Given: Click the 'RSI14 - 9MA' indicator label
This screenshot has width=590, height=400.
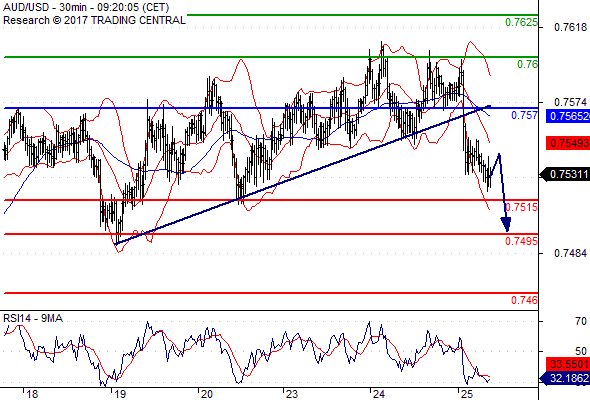Looking at the screenshot, I should [x=33, y=318].
